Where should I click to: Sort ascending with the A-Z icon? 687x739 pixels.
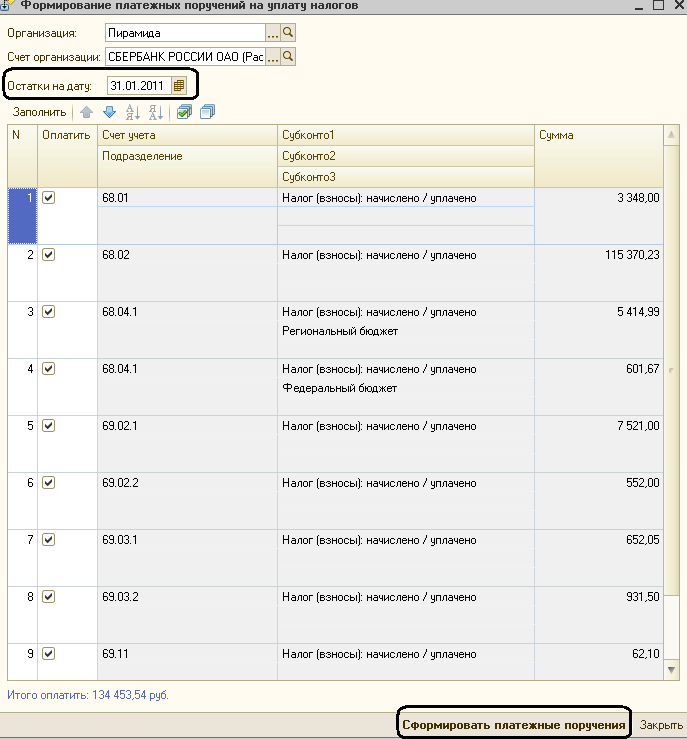pyautogui.click(x=133, y=112)
